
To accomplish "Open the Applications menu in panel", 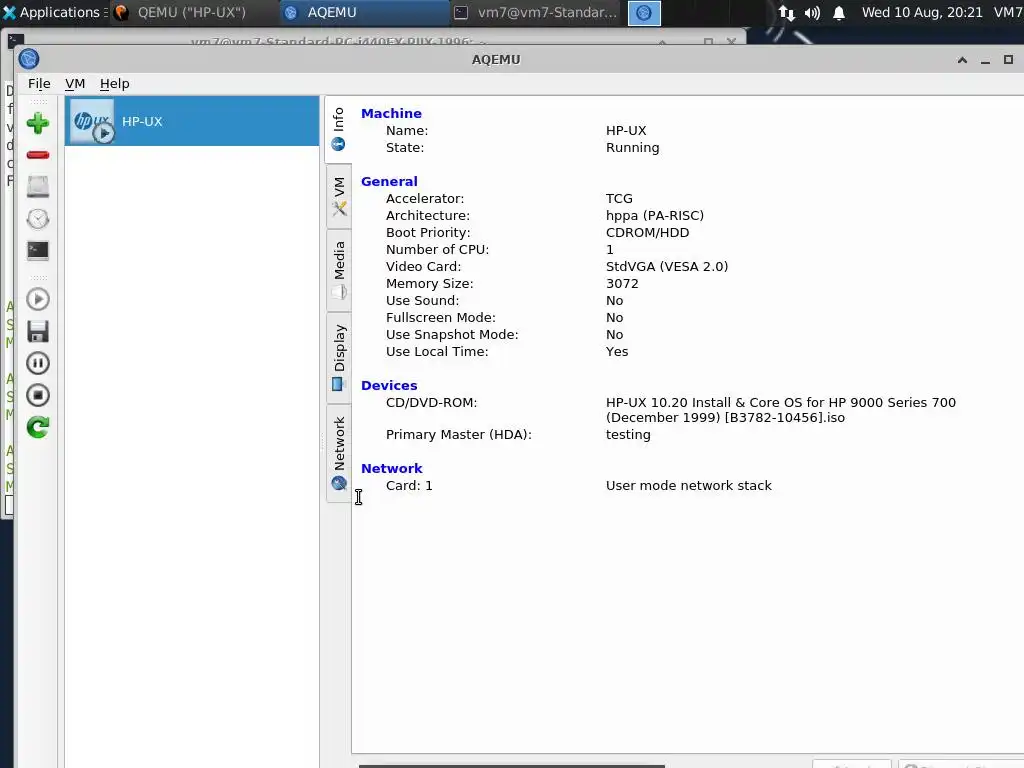I will click(54, 12).
